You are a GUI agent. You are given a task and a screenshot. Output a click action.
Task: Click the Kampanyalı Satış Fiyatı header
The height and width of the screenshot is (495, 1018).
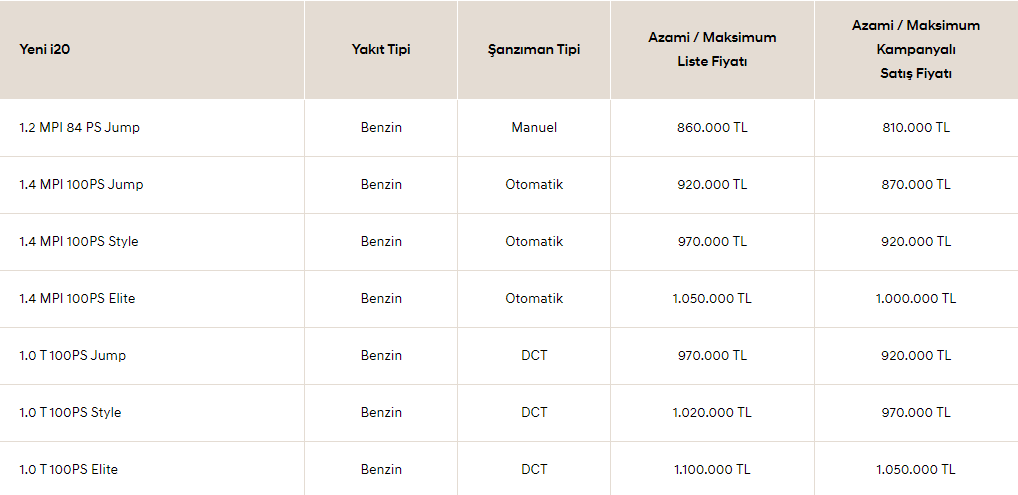[916, 50]
